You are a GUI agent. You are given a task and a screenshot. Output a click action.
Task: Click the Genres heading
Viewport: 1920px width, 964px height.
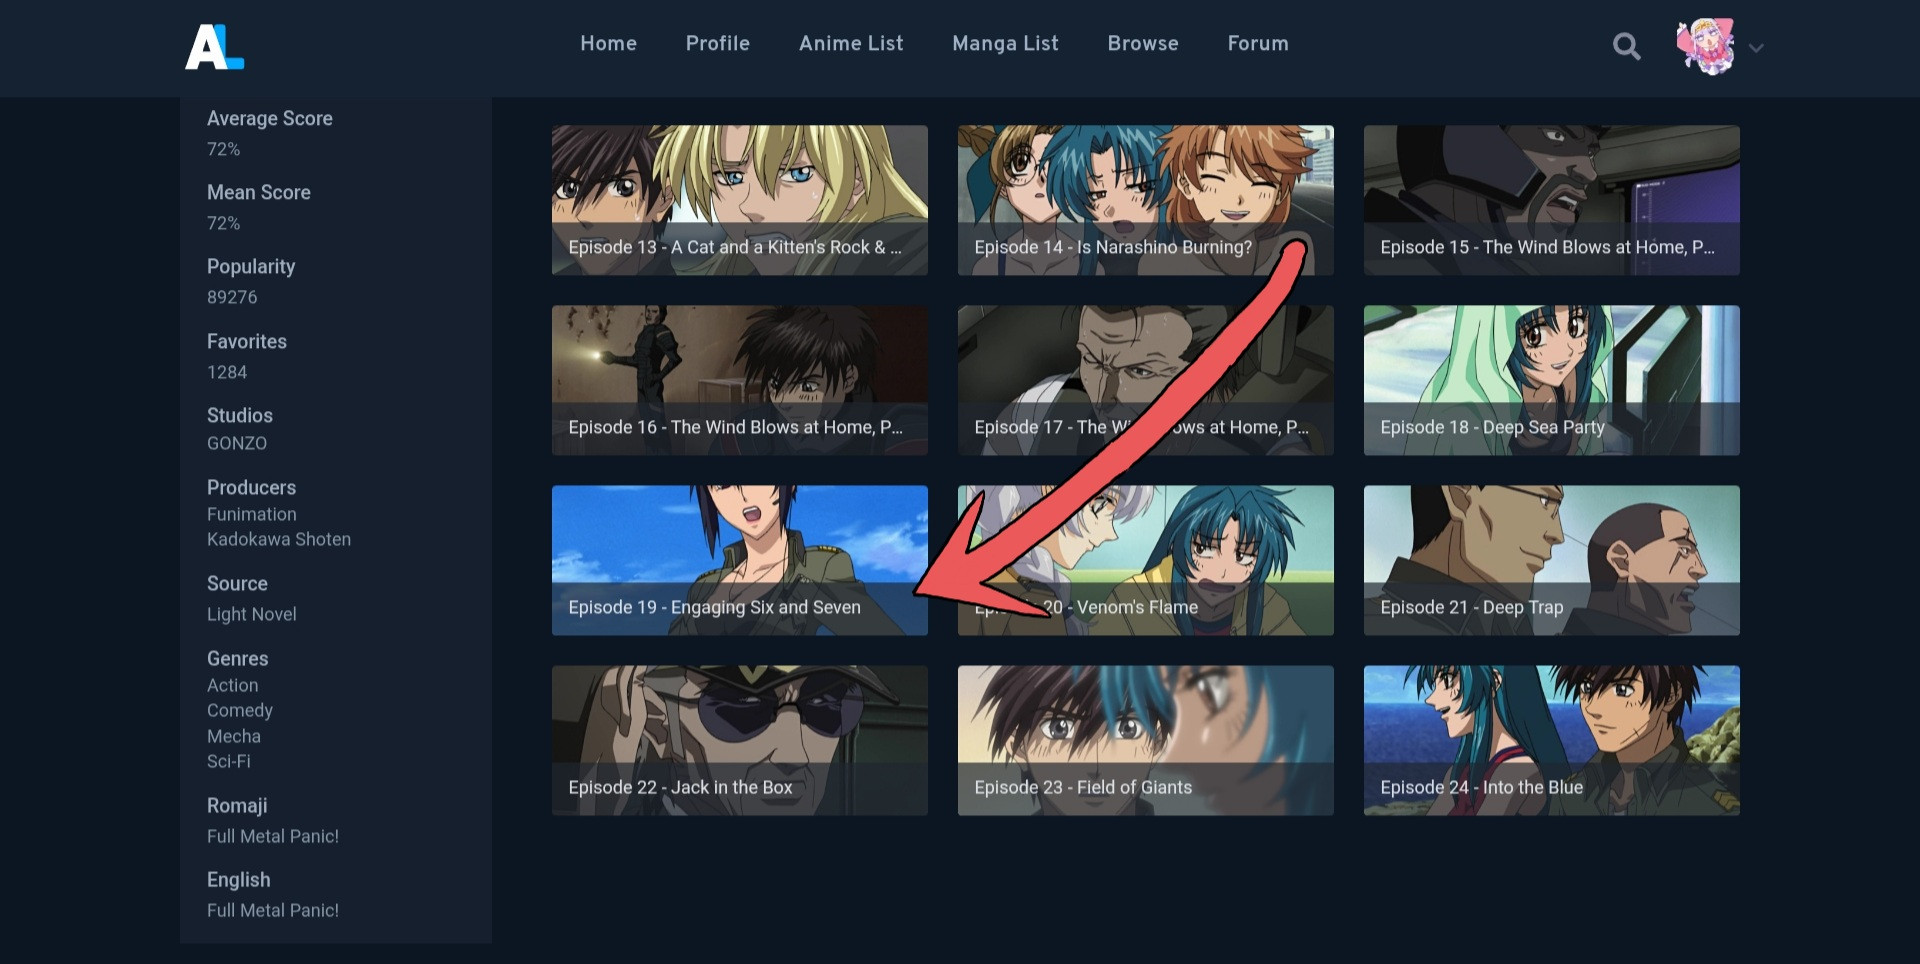click(238, 658)
